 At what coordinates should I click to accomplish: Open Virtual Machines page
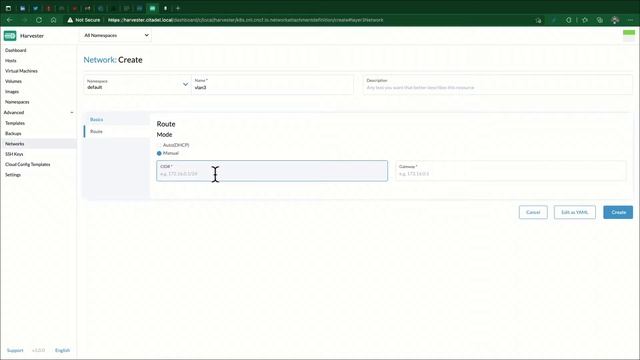(21, 71)
